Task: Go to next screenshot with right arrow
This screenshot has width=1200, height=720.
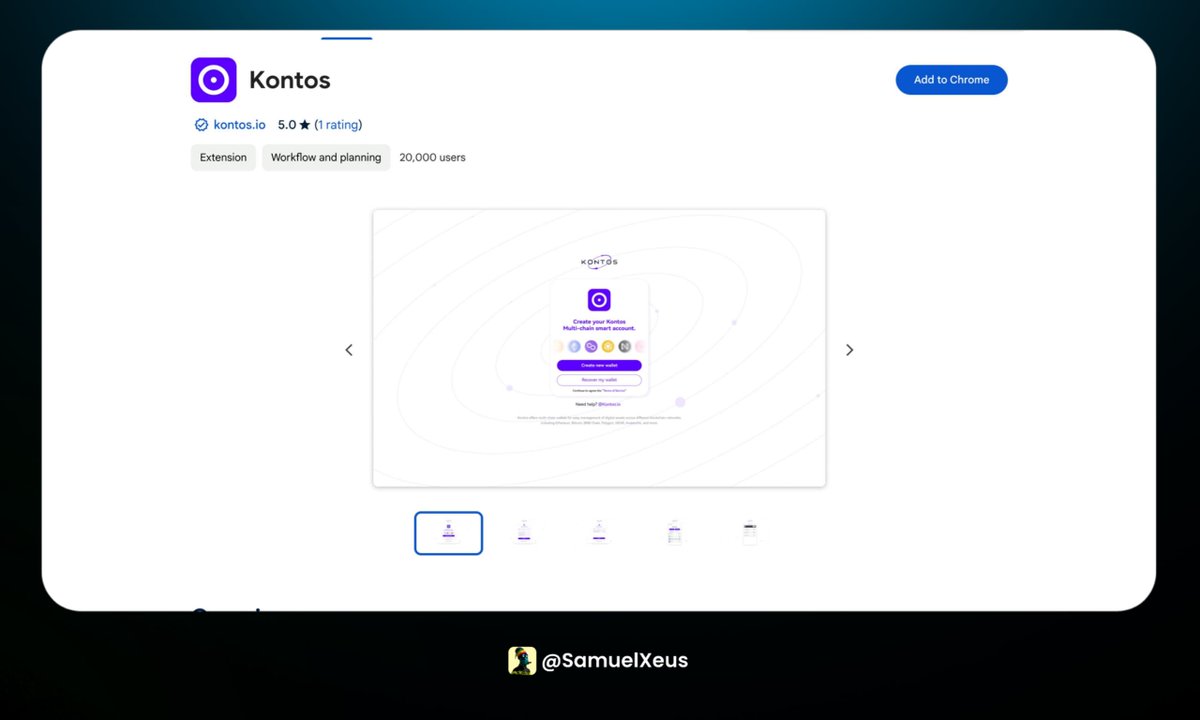Action: [849, 350]
